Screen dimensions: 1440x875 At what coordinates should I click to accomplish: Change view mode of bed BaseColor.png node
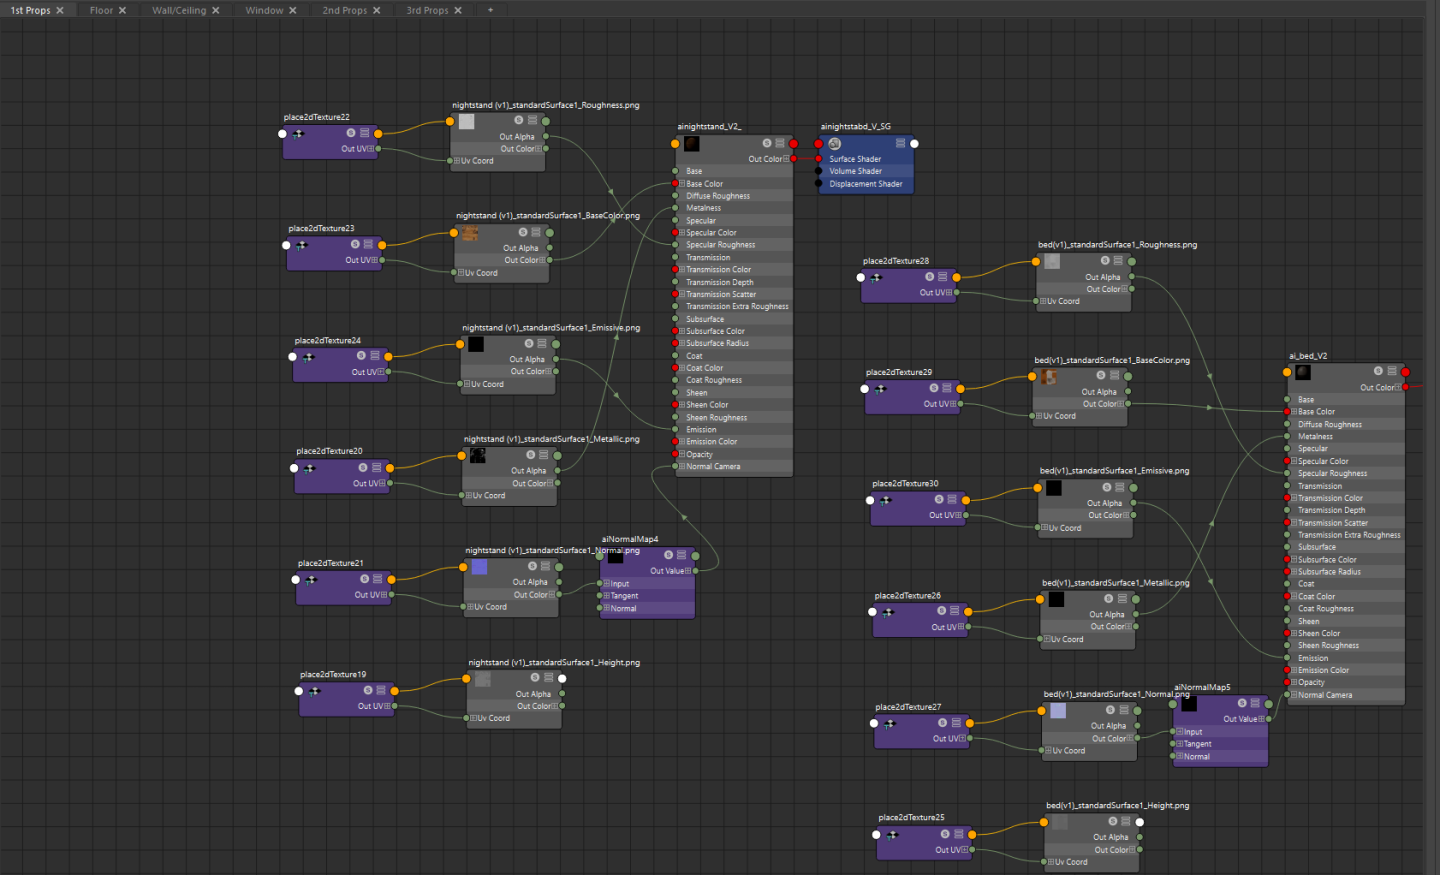click(1114, 376)
